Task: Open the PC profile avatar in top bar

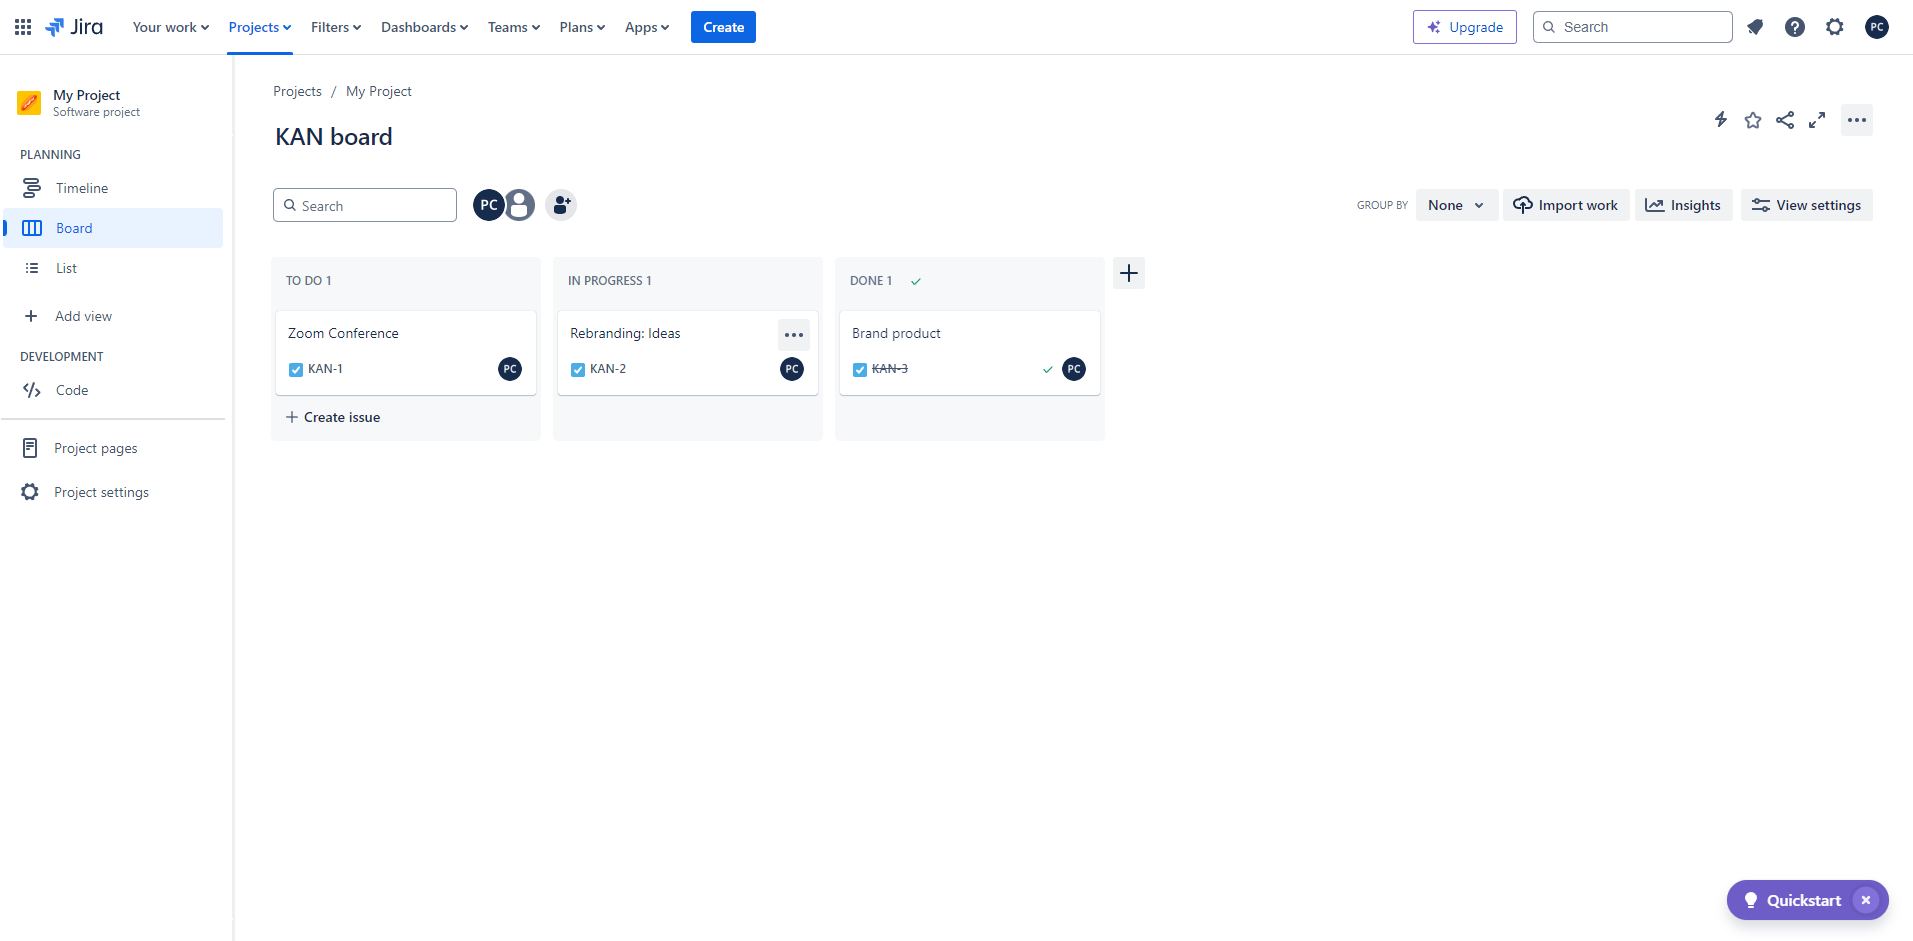Action: 1877,27
